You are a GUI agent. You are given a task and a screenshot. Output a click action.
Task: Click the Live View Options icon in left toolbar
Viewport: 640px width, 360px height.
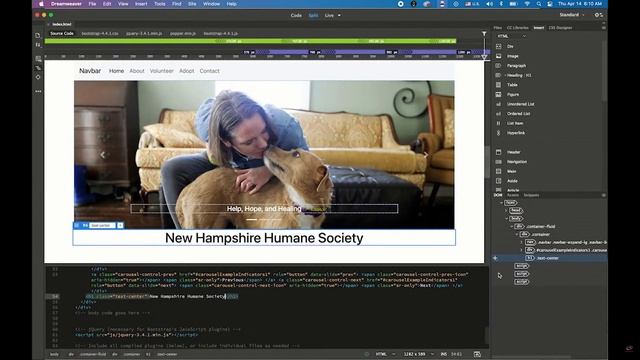tap(38, 59)
